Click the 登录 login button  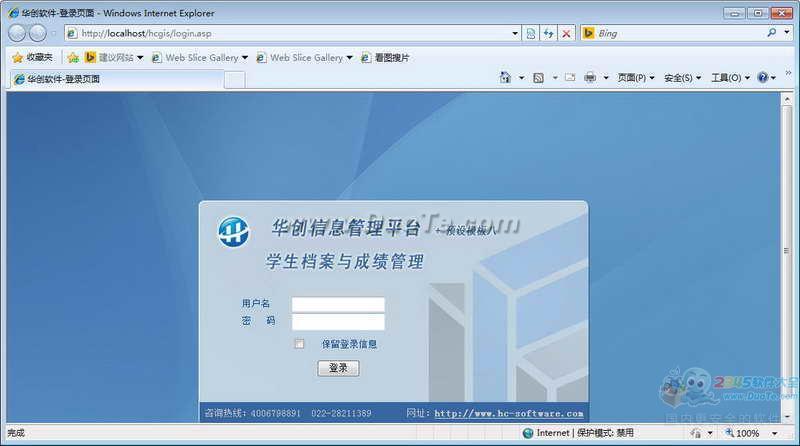[x=338, y=368]
